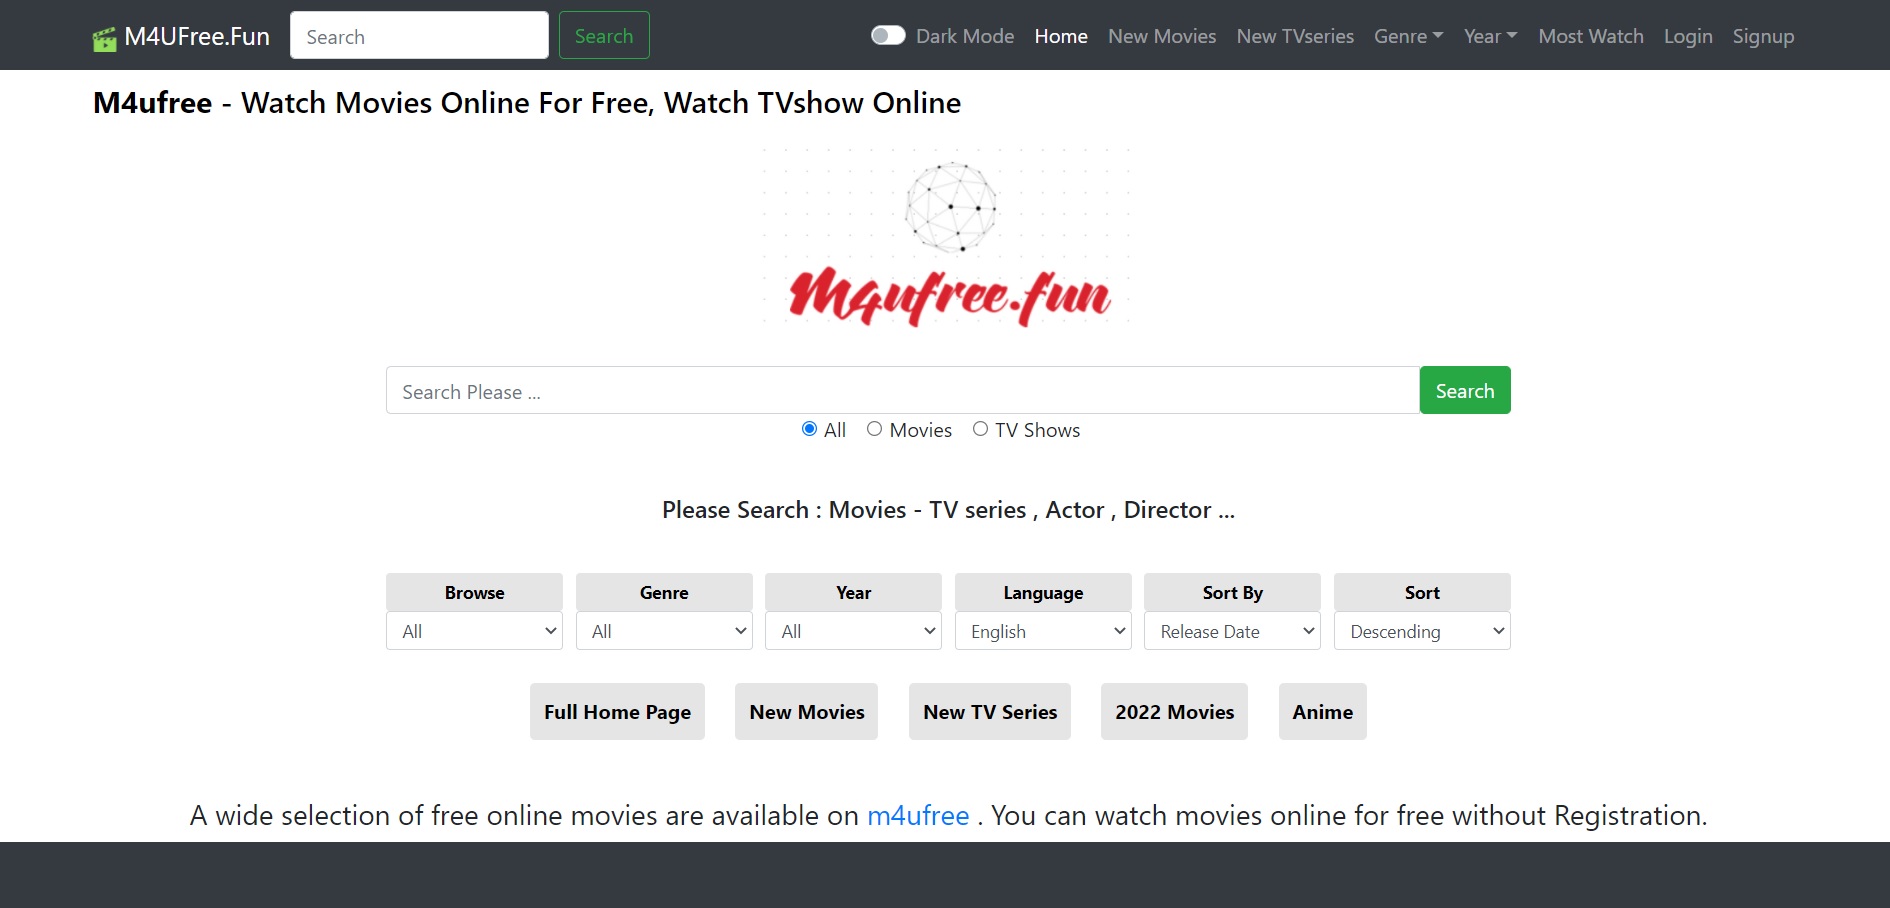Image resolution: width=1890 pixels, height=908 pixels.
Task: Go to Home in the navbar
Action: click(x=1061, y=36)
